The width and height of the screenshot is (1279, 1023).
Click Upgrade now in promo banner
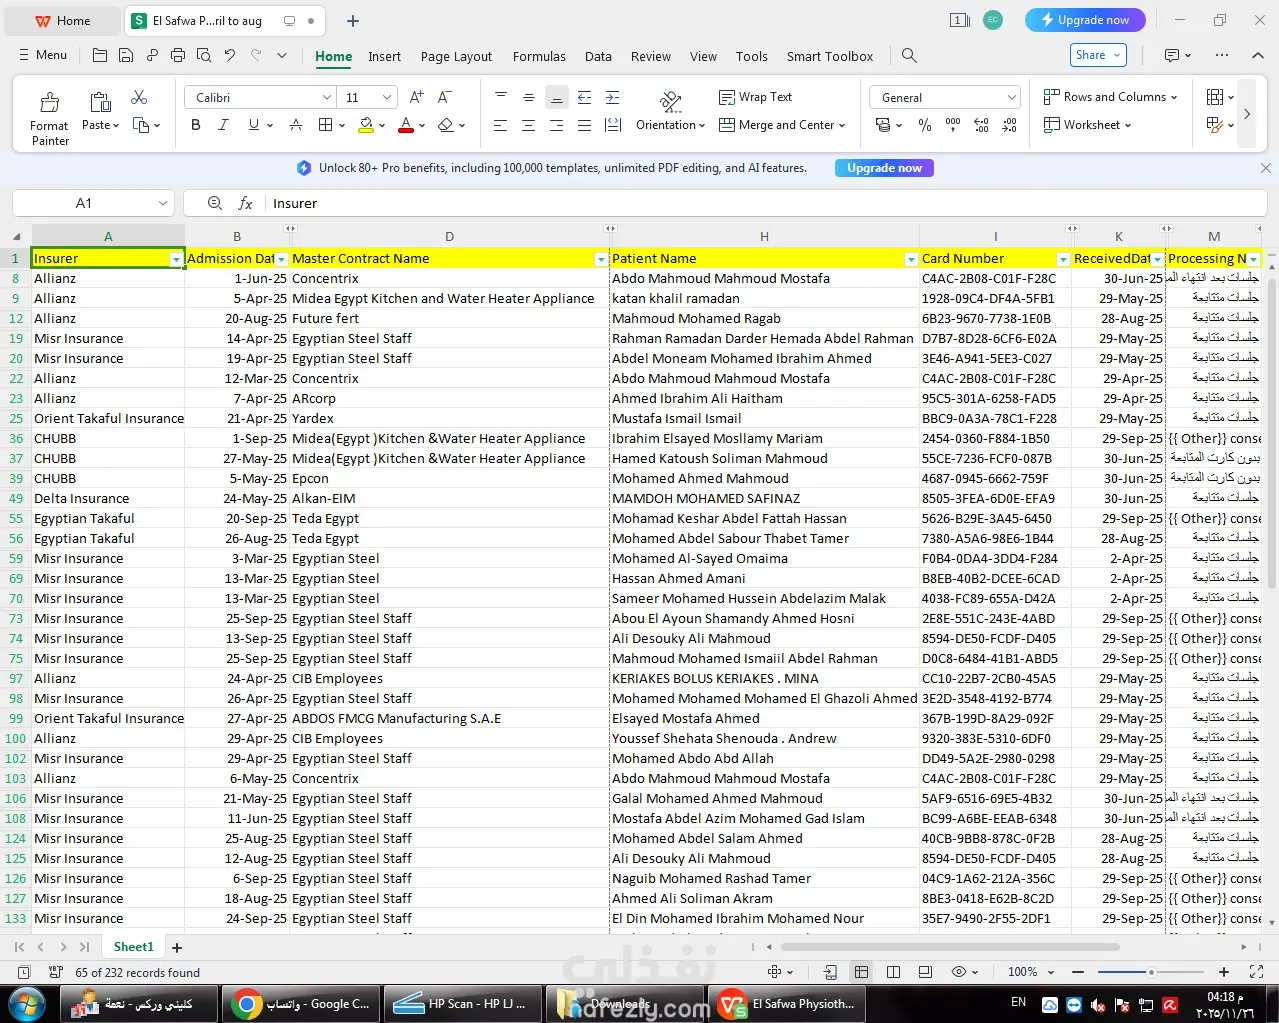[884, 168]
